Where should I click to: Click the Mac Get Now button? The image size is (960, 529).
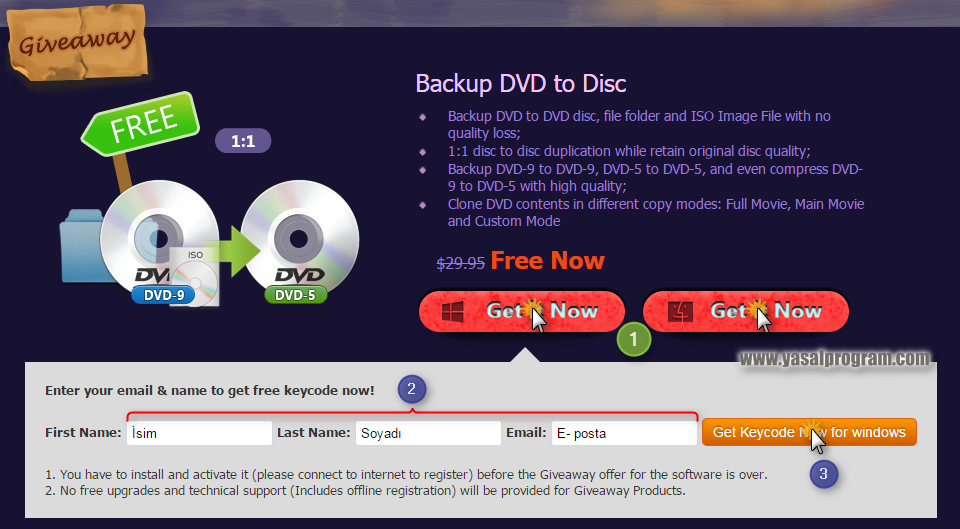coord(746,311)
